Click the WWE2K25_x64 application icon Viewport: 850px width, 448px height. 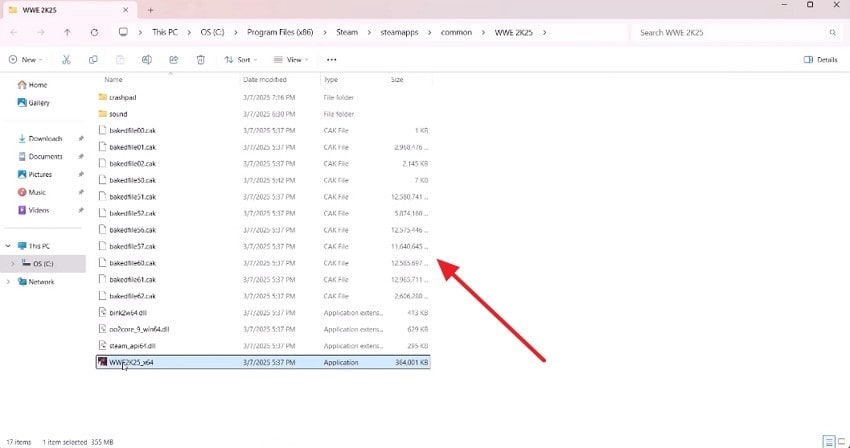[x=102, y=362]
